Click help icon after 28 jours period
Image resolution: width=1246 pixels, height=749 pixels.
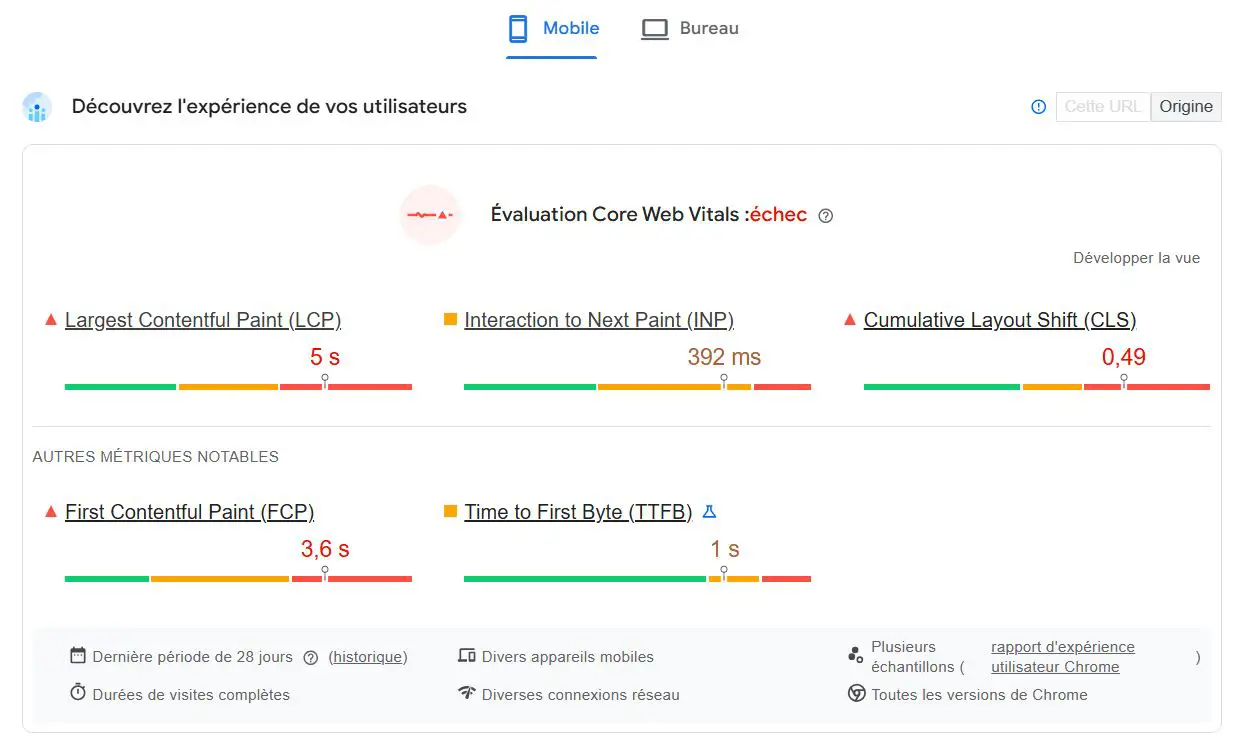coord(310,658)
